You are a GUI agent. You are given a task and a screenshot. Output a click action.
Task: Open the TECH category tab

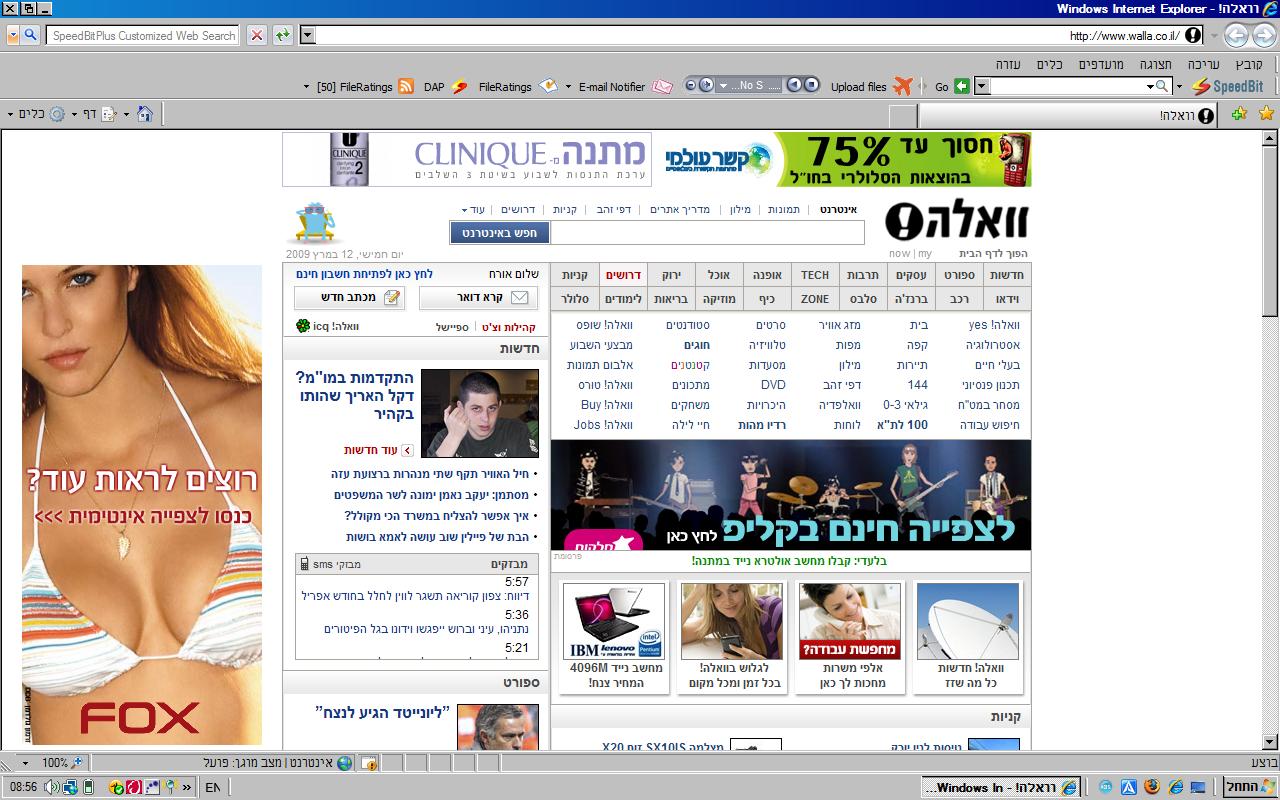pos(815,275)
